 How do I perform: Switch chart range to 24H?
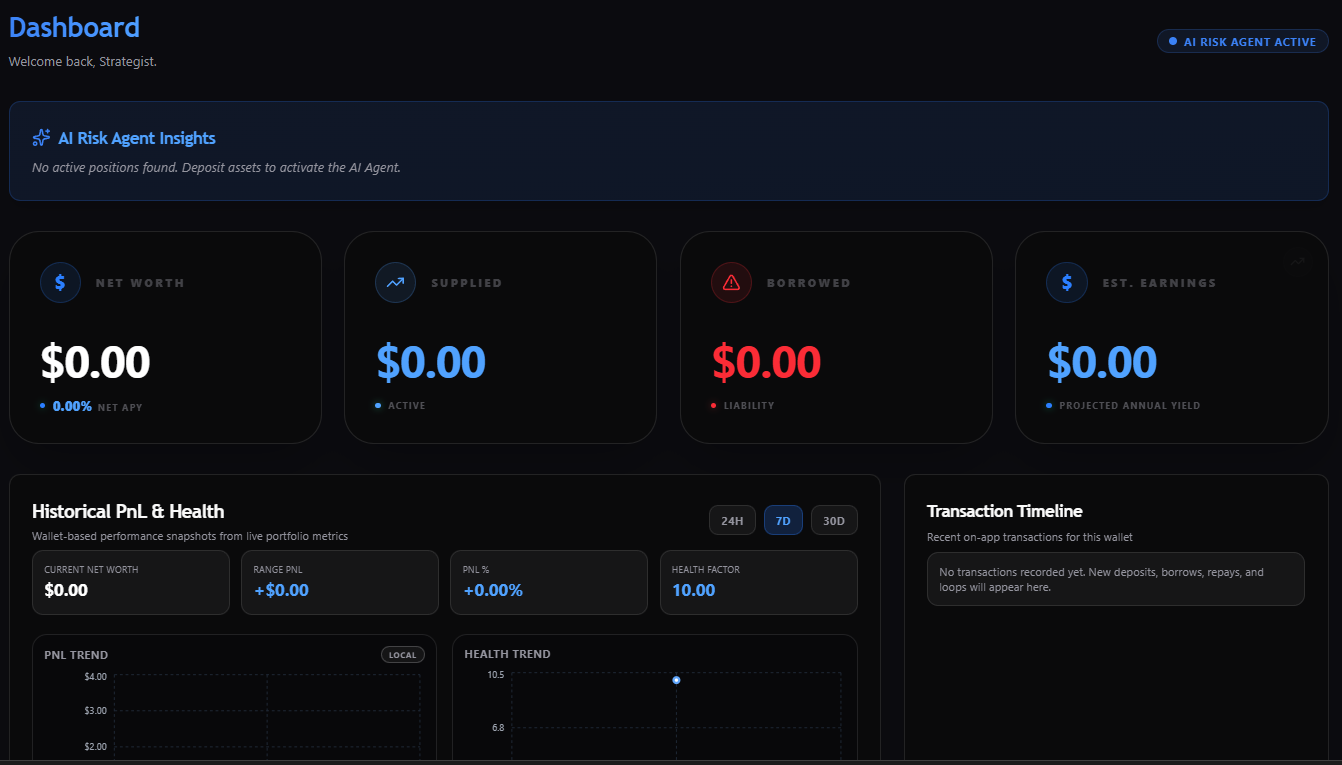(732, 521)
